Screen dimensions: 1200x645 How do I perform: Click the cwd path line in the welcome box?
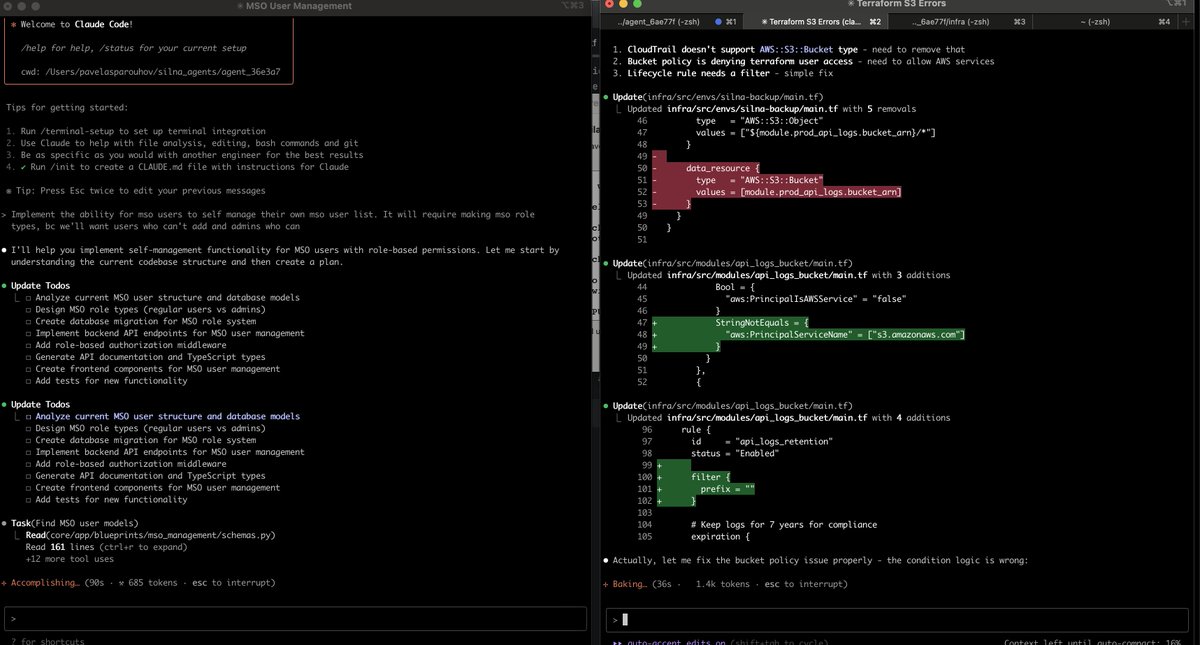[x=150, y=72]
